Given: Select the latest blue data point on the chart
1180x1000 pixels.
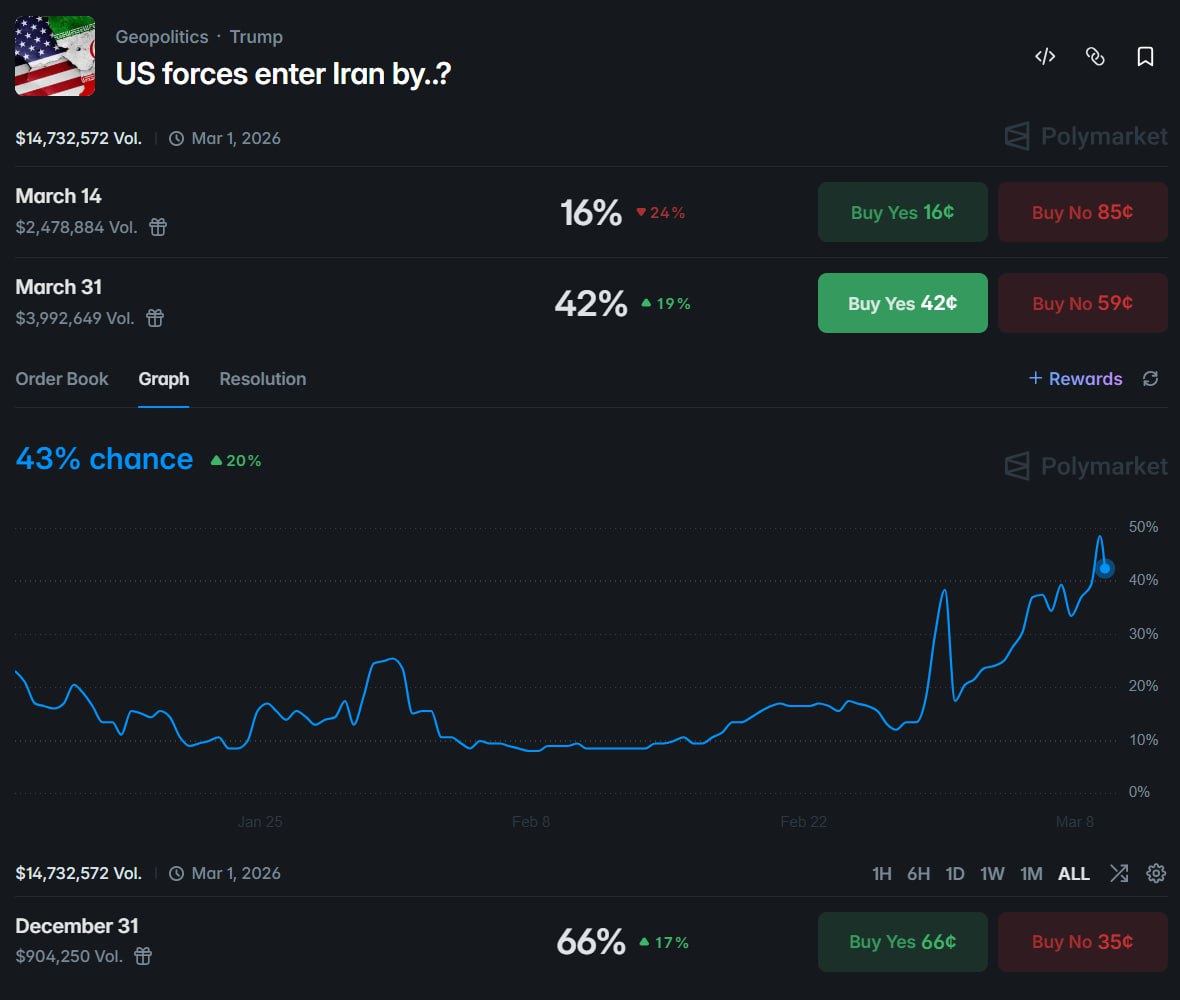Looking at the screenshot, I should (1105, 568).
